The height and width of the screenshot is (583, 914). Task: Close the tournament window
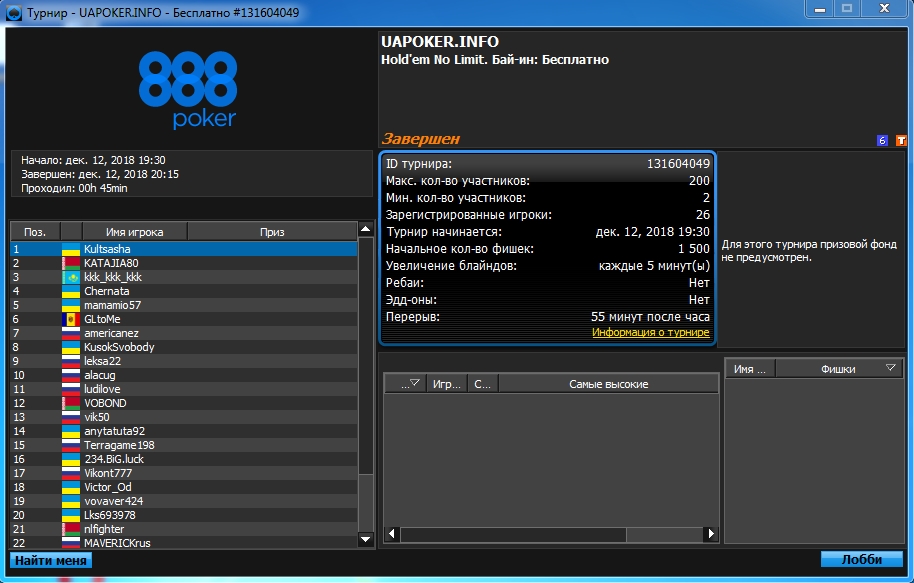pyautogui.click(x=884, y=9)
